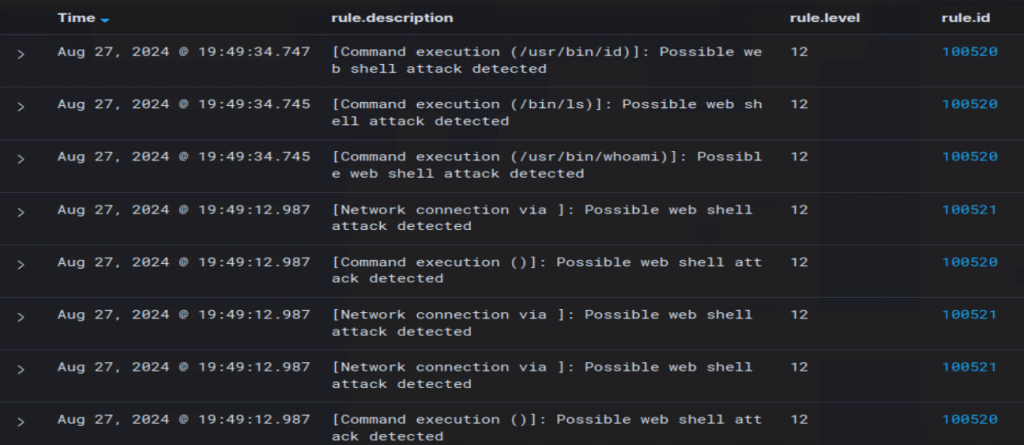Expand the /usr/bin/whoami alert row
The height and width of the screenshot is (445, 1024).
point(20,158)
